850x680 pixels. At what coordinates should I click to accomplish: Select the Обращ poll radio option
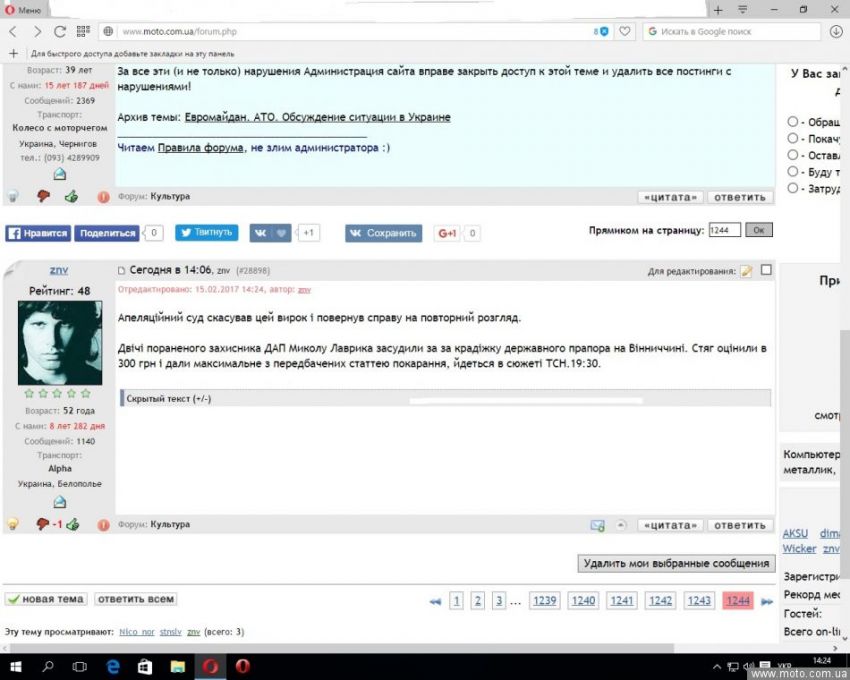tap(793, 121)
